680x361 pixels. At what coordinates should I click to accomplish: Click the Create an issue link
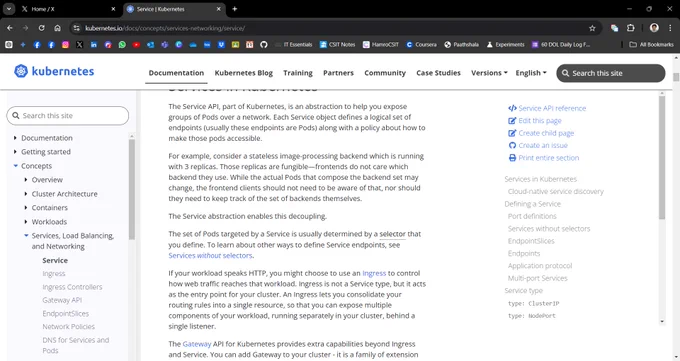point(538,145)
